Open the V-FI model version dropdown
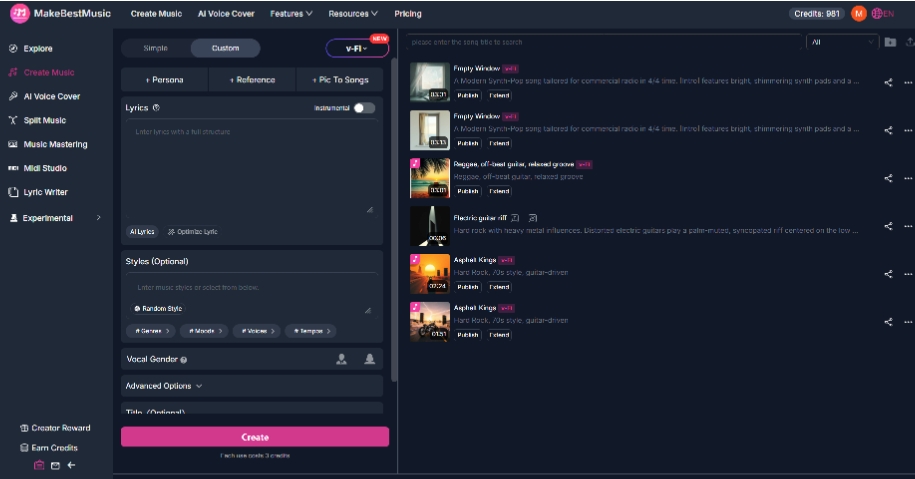This screenshot has height=479, width=915. 357,48
